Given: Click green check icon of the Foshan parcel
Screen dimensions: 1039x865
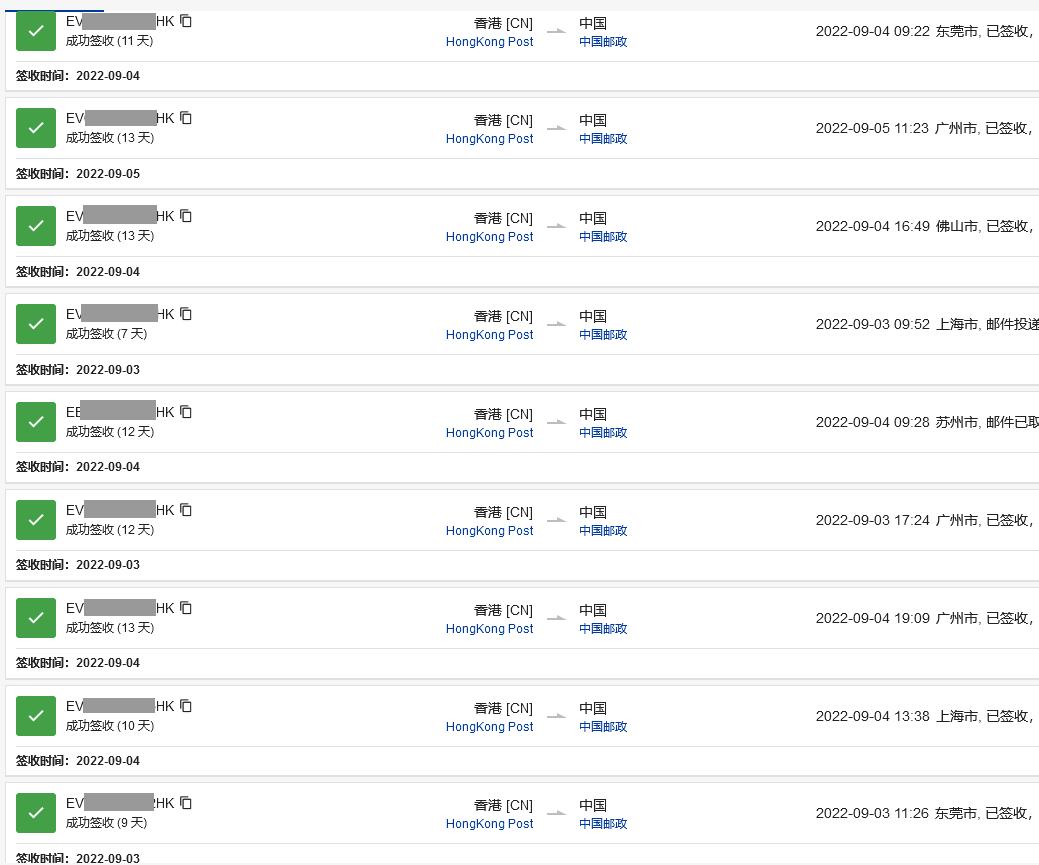Looking at the screenshot, I should point(36,226).
